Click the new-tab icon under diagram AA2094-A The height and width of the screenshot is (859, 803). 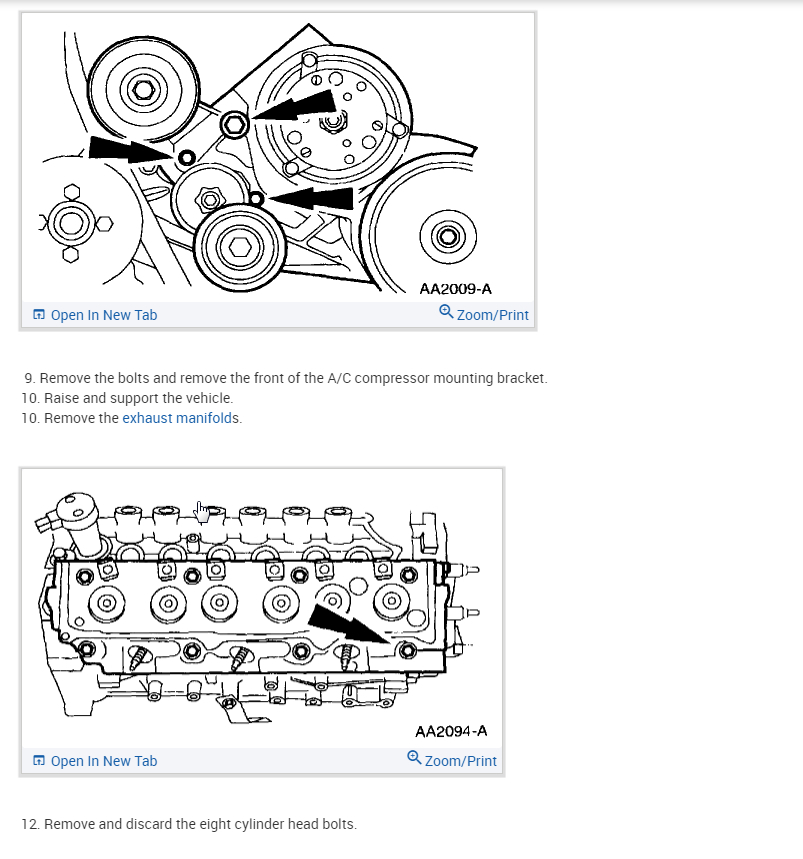[x=39, y=760]
